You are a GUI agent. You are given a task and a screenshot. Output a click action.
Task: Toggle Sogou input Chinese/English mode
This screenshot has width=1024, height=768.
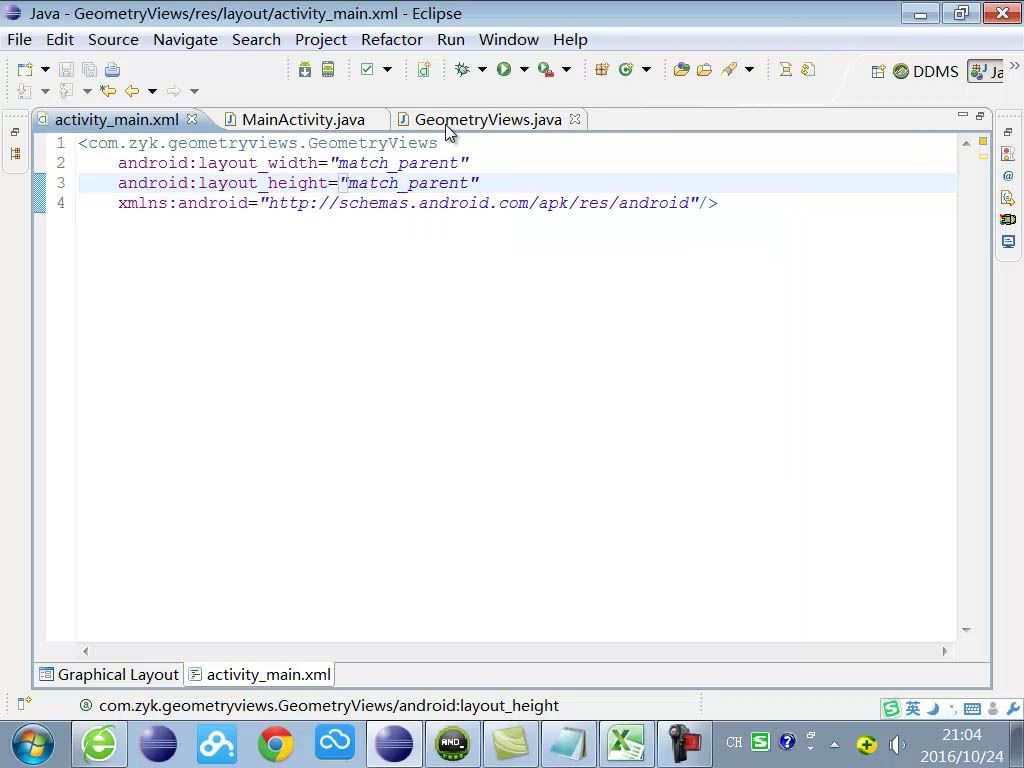tap(912, 708)
